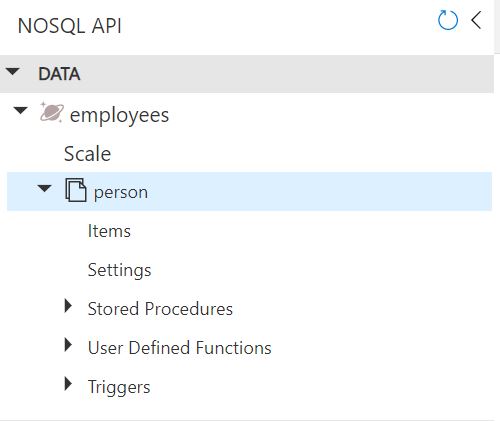Screen dimensions: 500x421
Task: Click the DATA section header label
Action: (x=59, y=74)
